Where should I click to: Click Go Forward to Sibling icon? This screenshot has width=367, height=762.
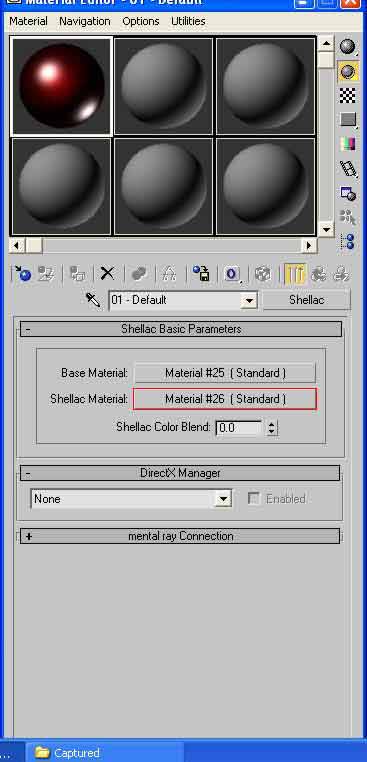341,274
